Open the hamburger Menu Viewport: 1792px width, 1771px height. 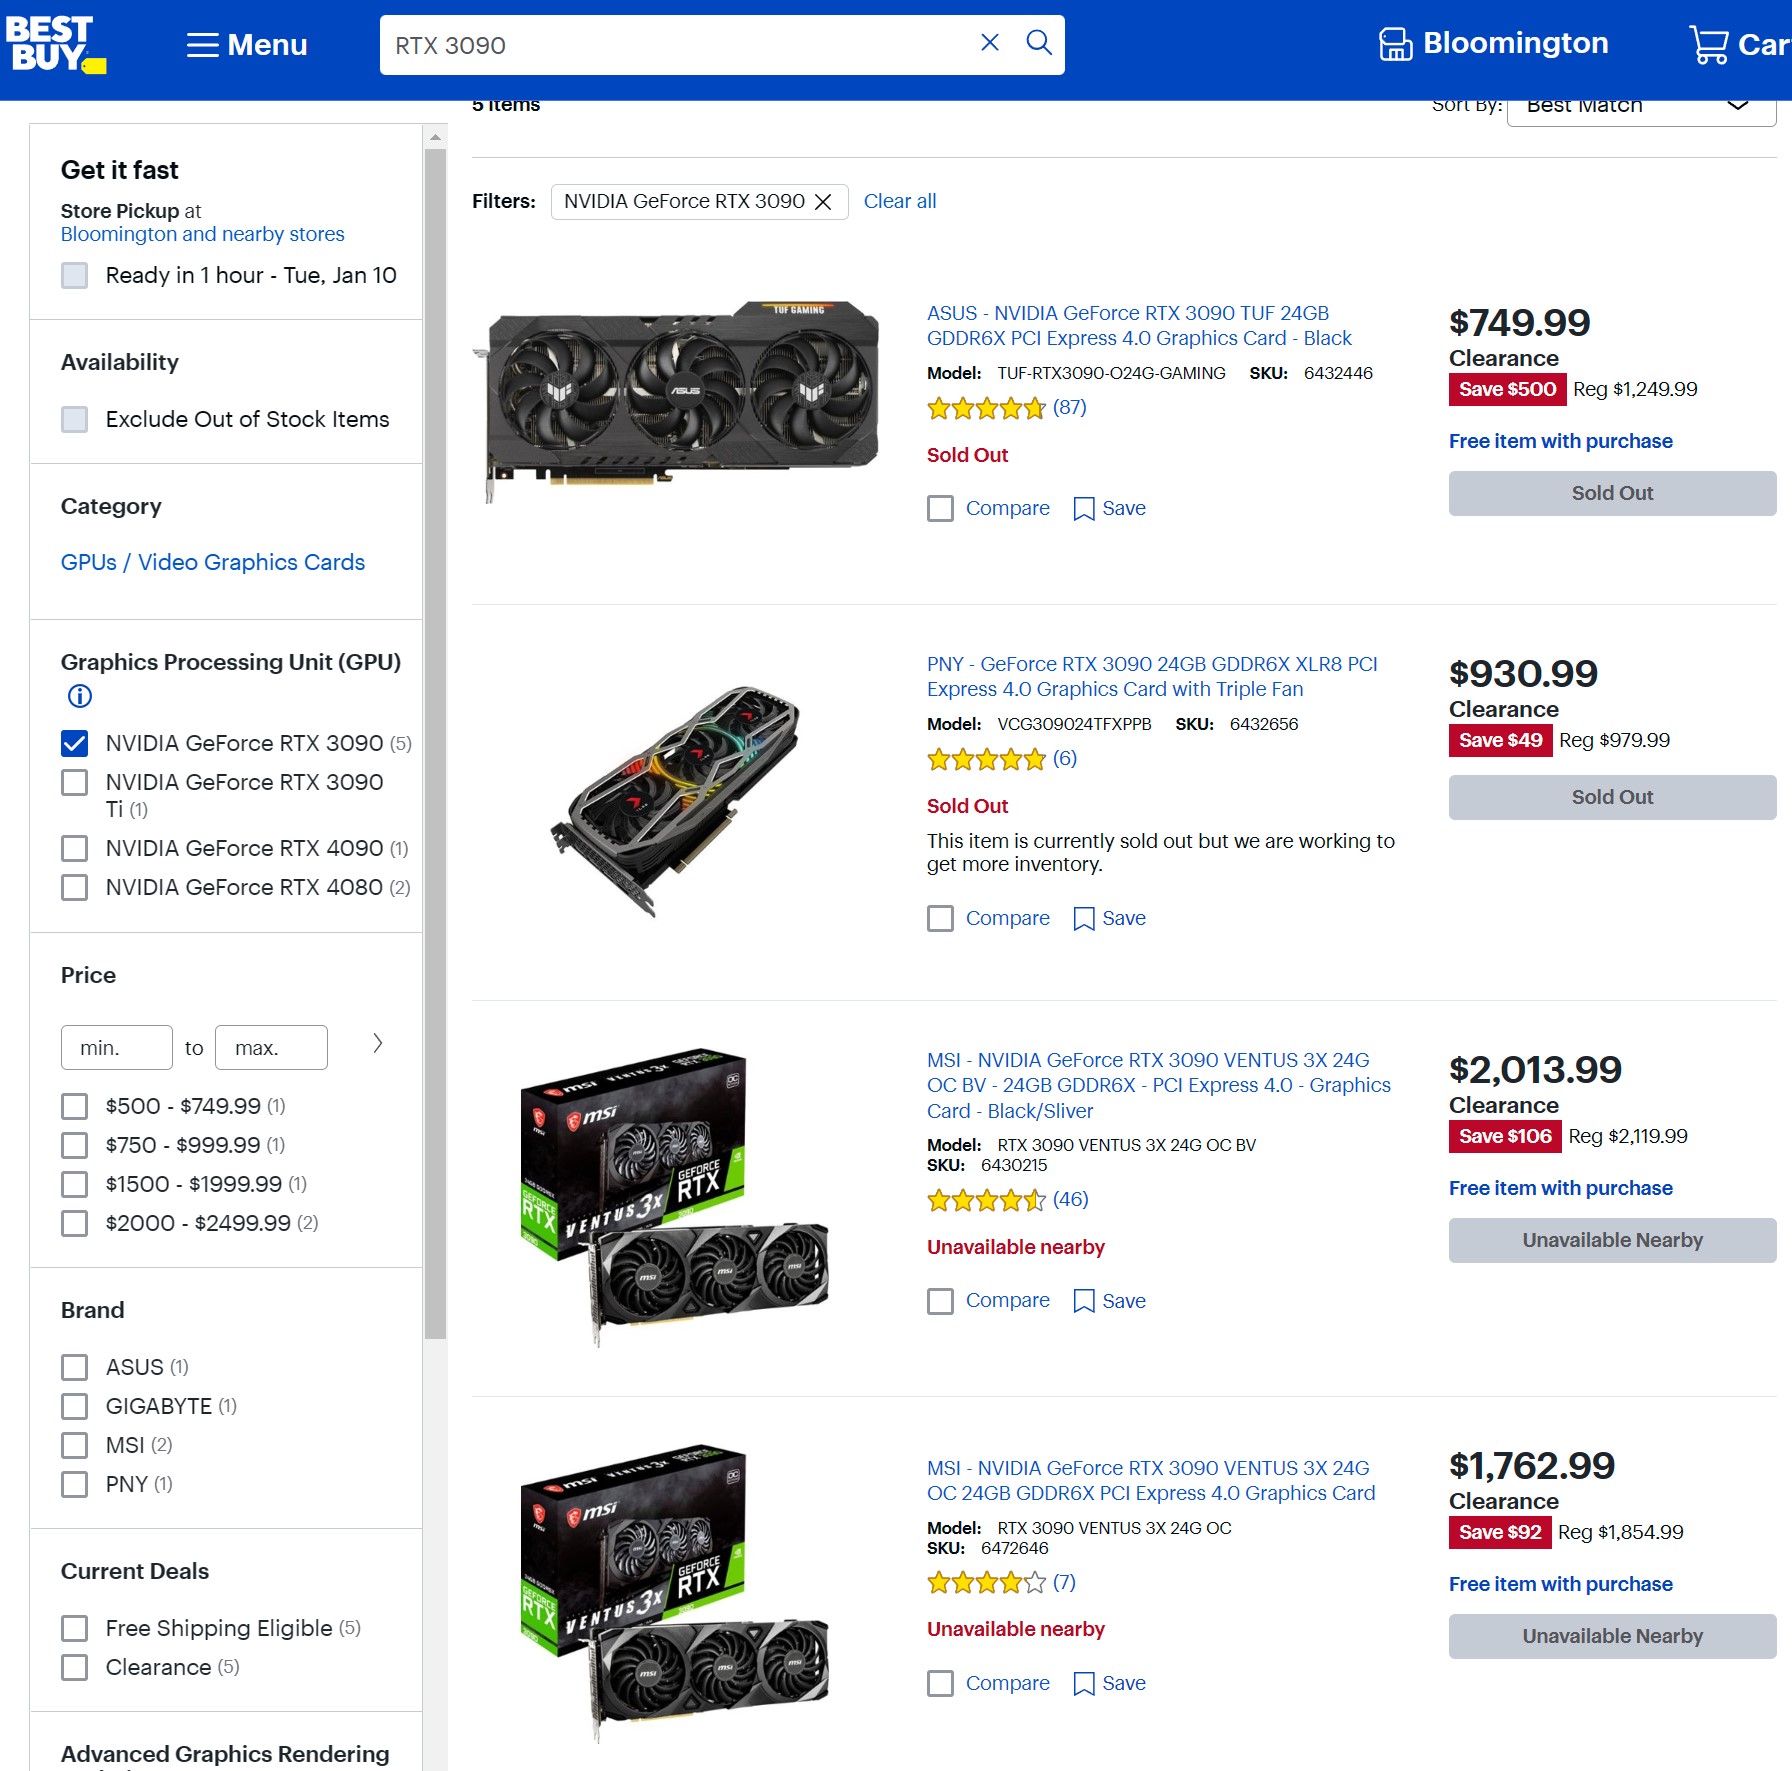[246, 45]
